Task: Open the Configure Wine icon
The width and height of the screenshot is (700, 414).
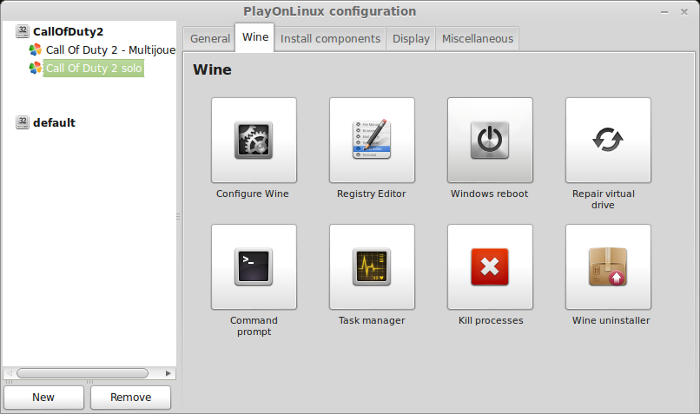Action: coord(254,140)
